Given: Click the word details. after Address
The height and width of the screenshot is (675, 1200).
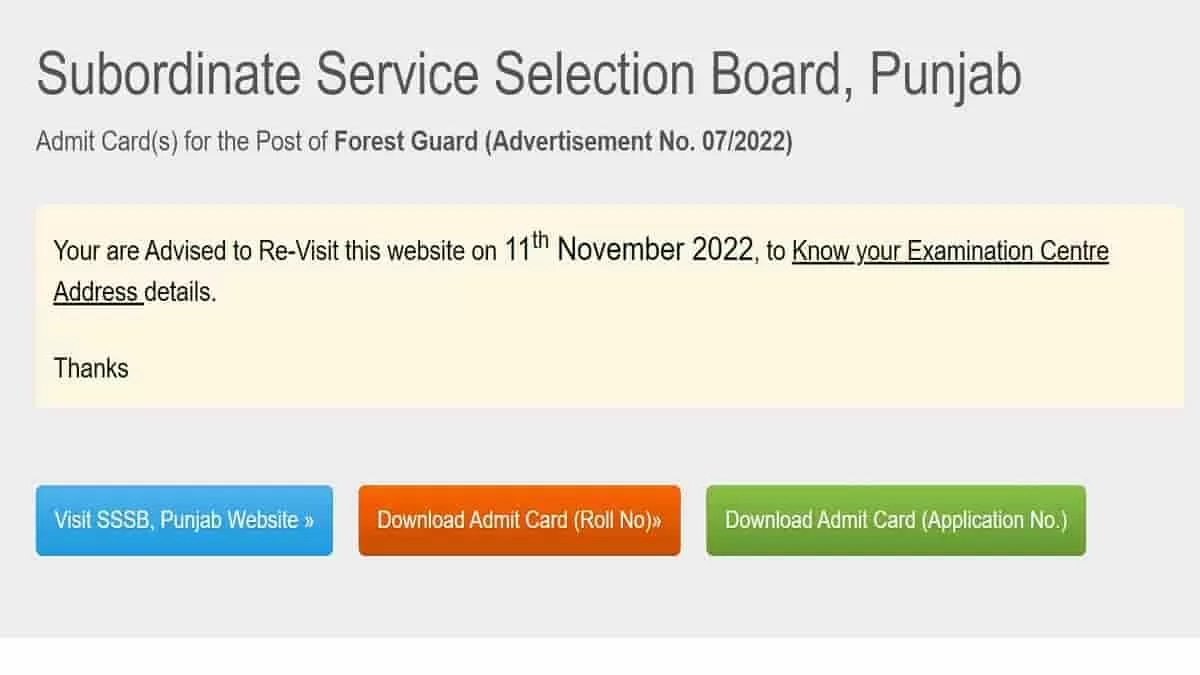Looking at the screenshot, I should click(180, 292).
